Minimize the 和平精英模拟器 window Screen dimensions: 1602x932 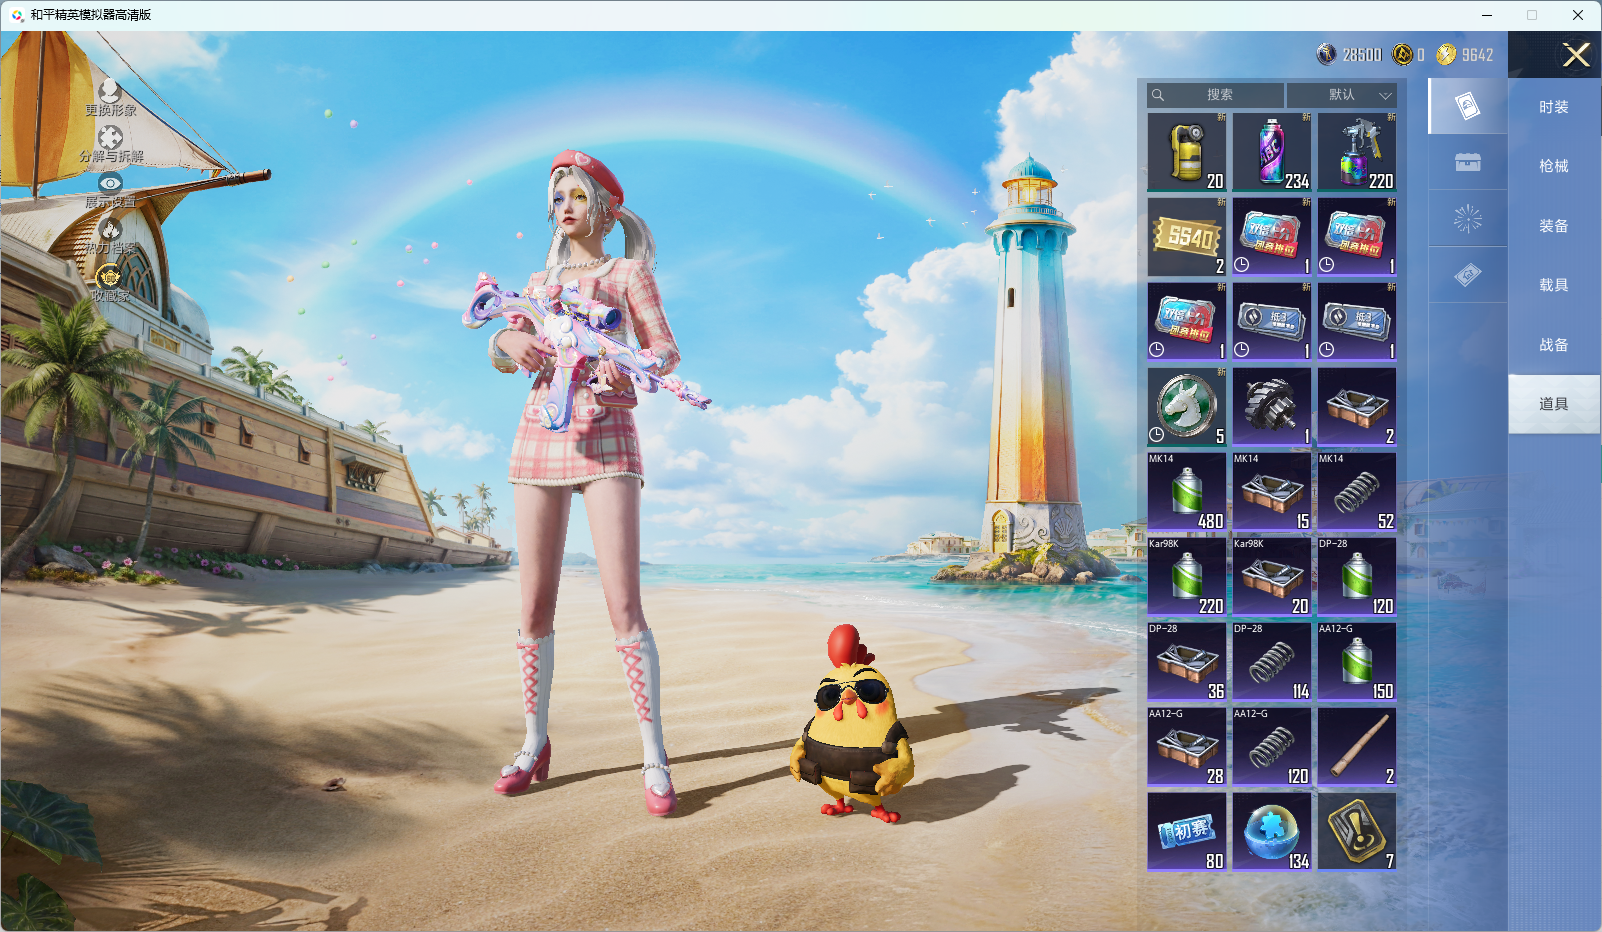click(x=1486, y=15)
